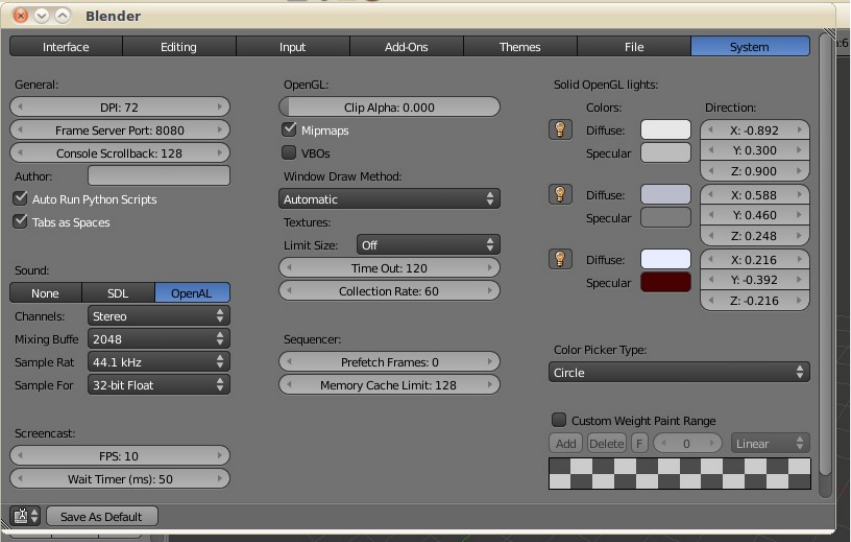851x542 pixels.
Task: Decrease Memory Cache Limit with left arrow
Action: (x=289, y=385)
